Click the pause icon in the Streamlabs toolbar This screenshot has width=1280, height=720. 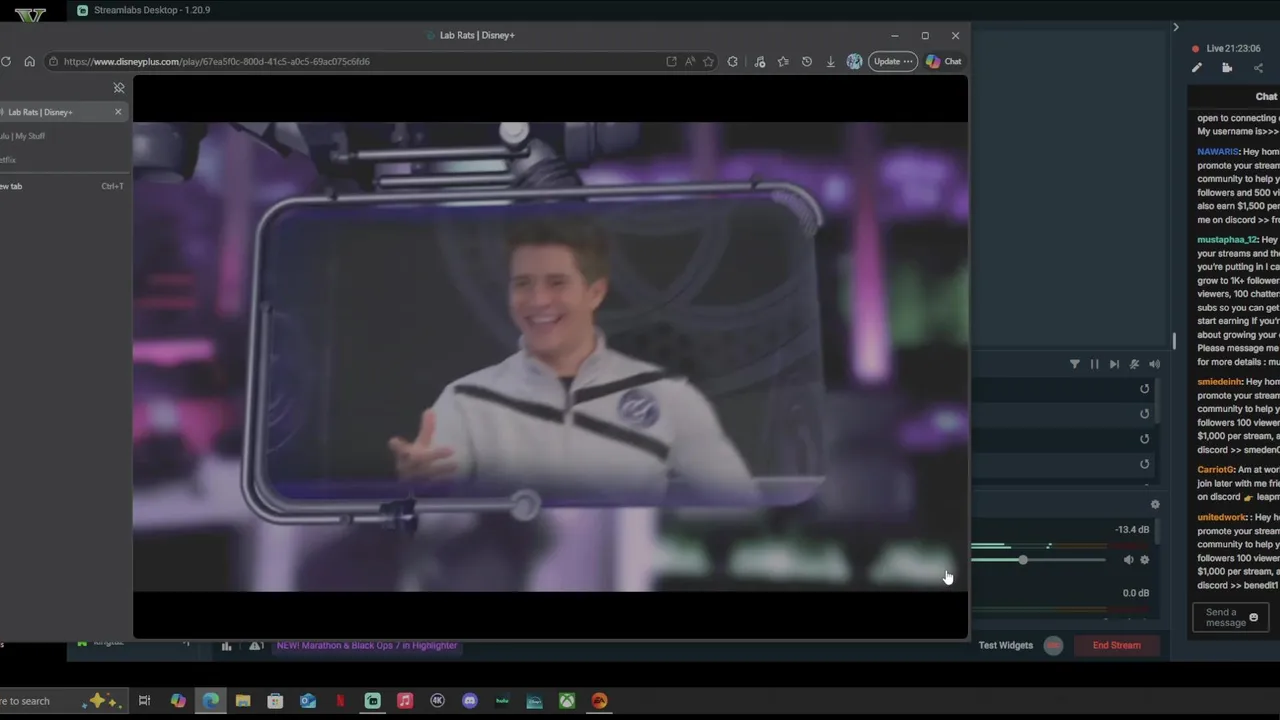(1094, 364)
